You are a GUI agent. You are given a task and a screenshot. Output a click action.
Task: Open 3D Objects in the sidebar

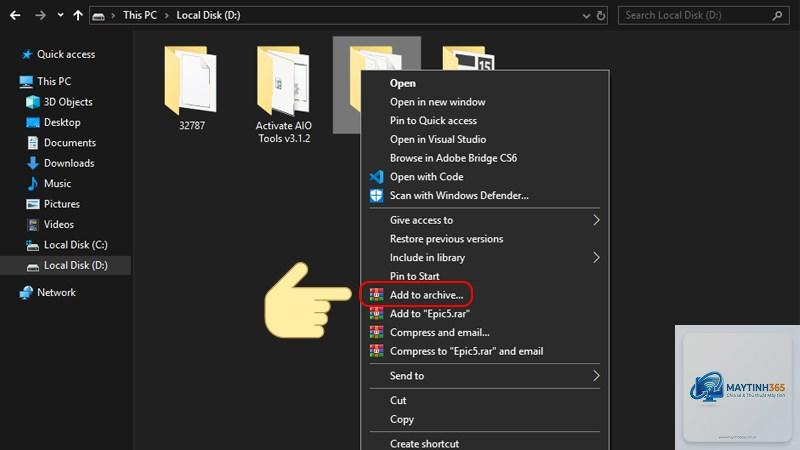click(x=59, y=102)
